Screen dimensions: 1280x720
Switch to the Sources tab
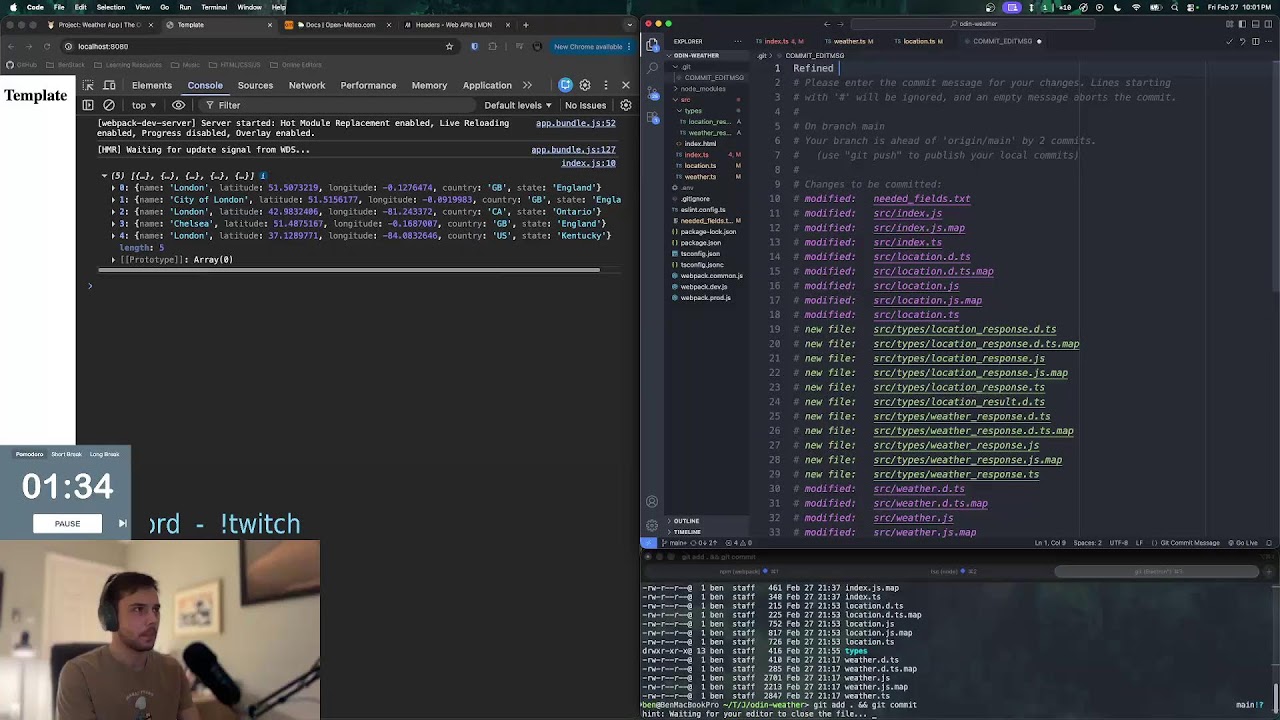click(x=255, y=85)
